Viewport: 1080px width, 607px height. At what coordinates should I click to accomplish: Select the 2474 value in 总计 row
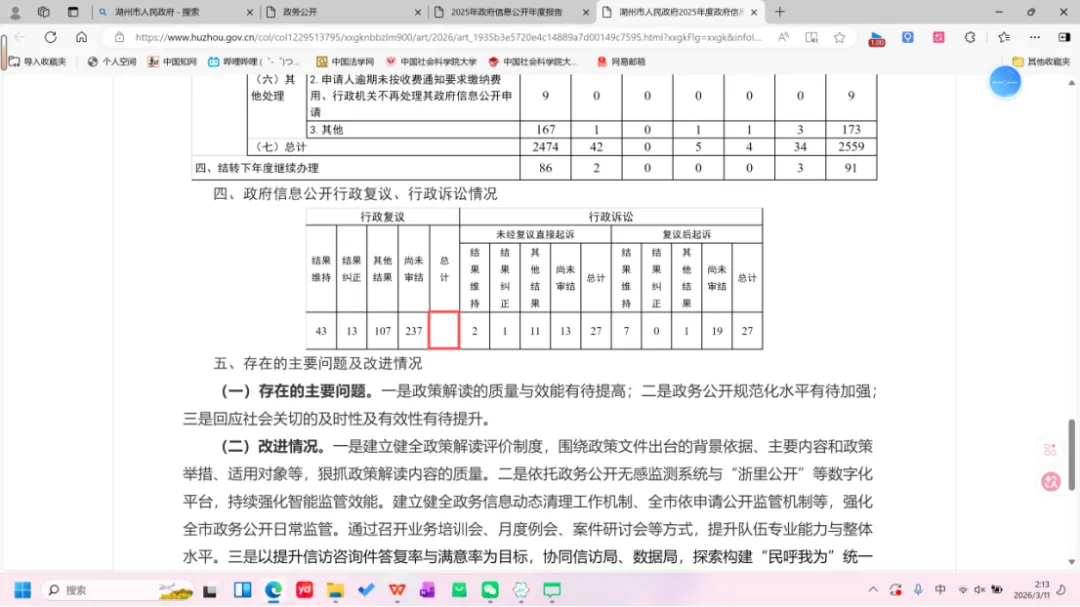tap(545, 147)
